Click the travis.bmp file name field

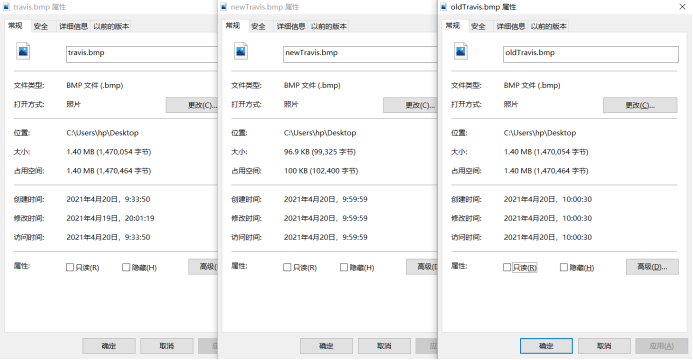click(141, 54)
